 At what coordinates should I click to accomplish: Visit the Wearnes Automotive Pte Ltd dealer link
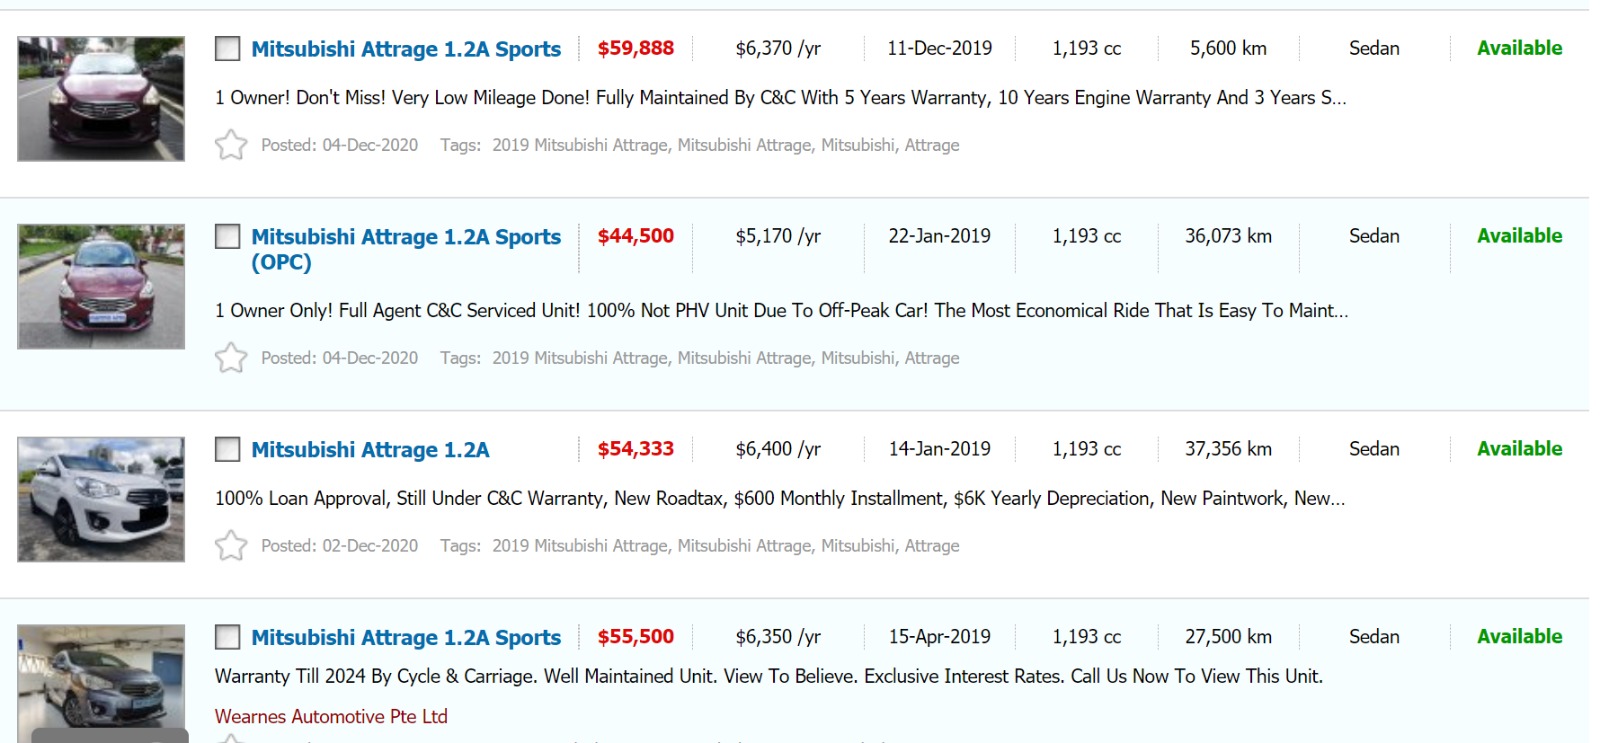(x=331, y=717)
